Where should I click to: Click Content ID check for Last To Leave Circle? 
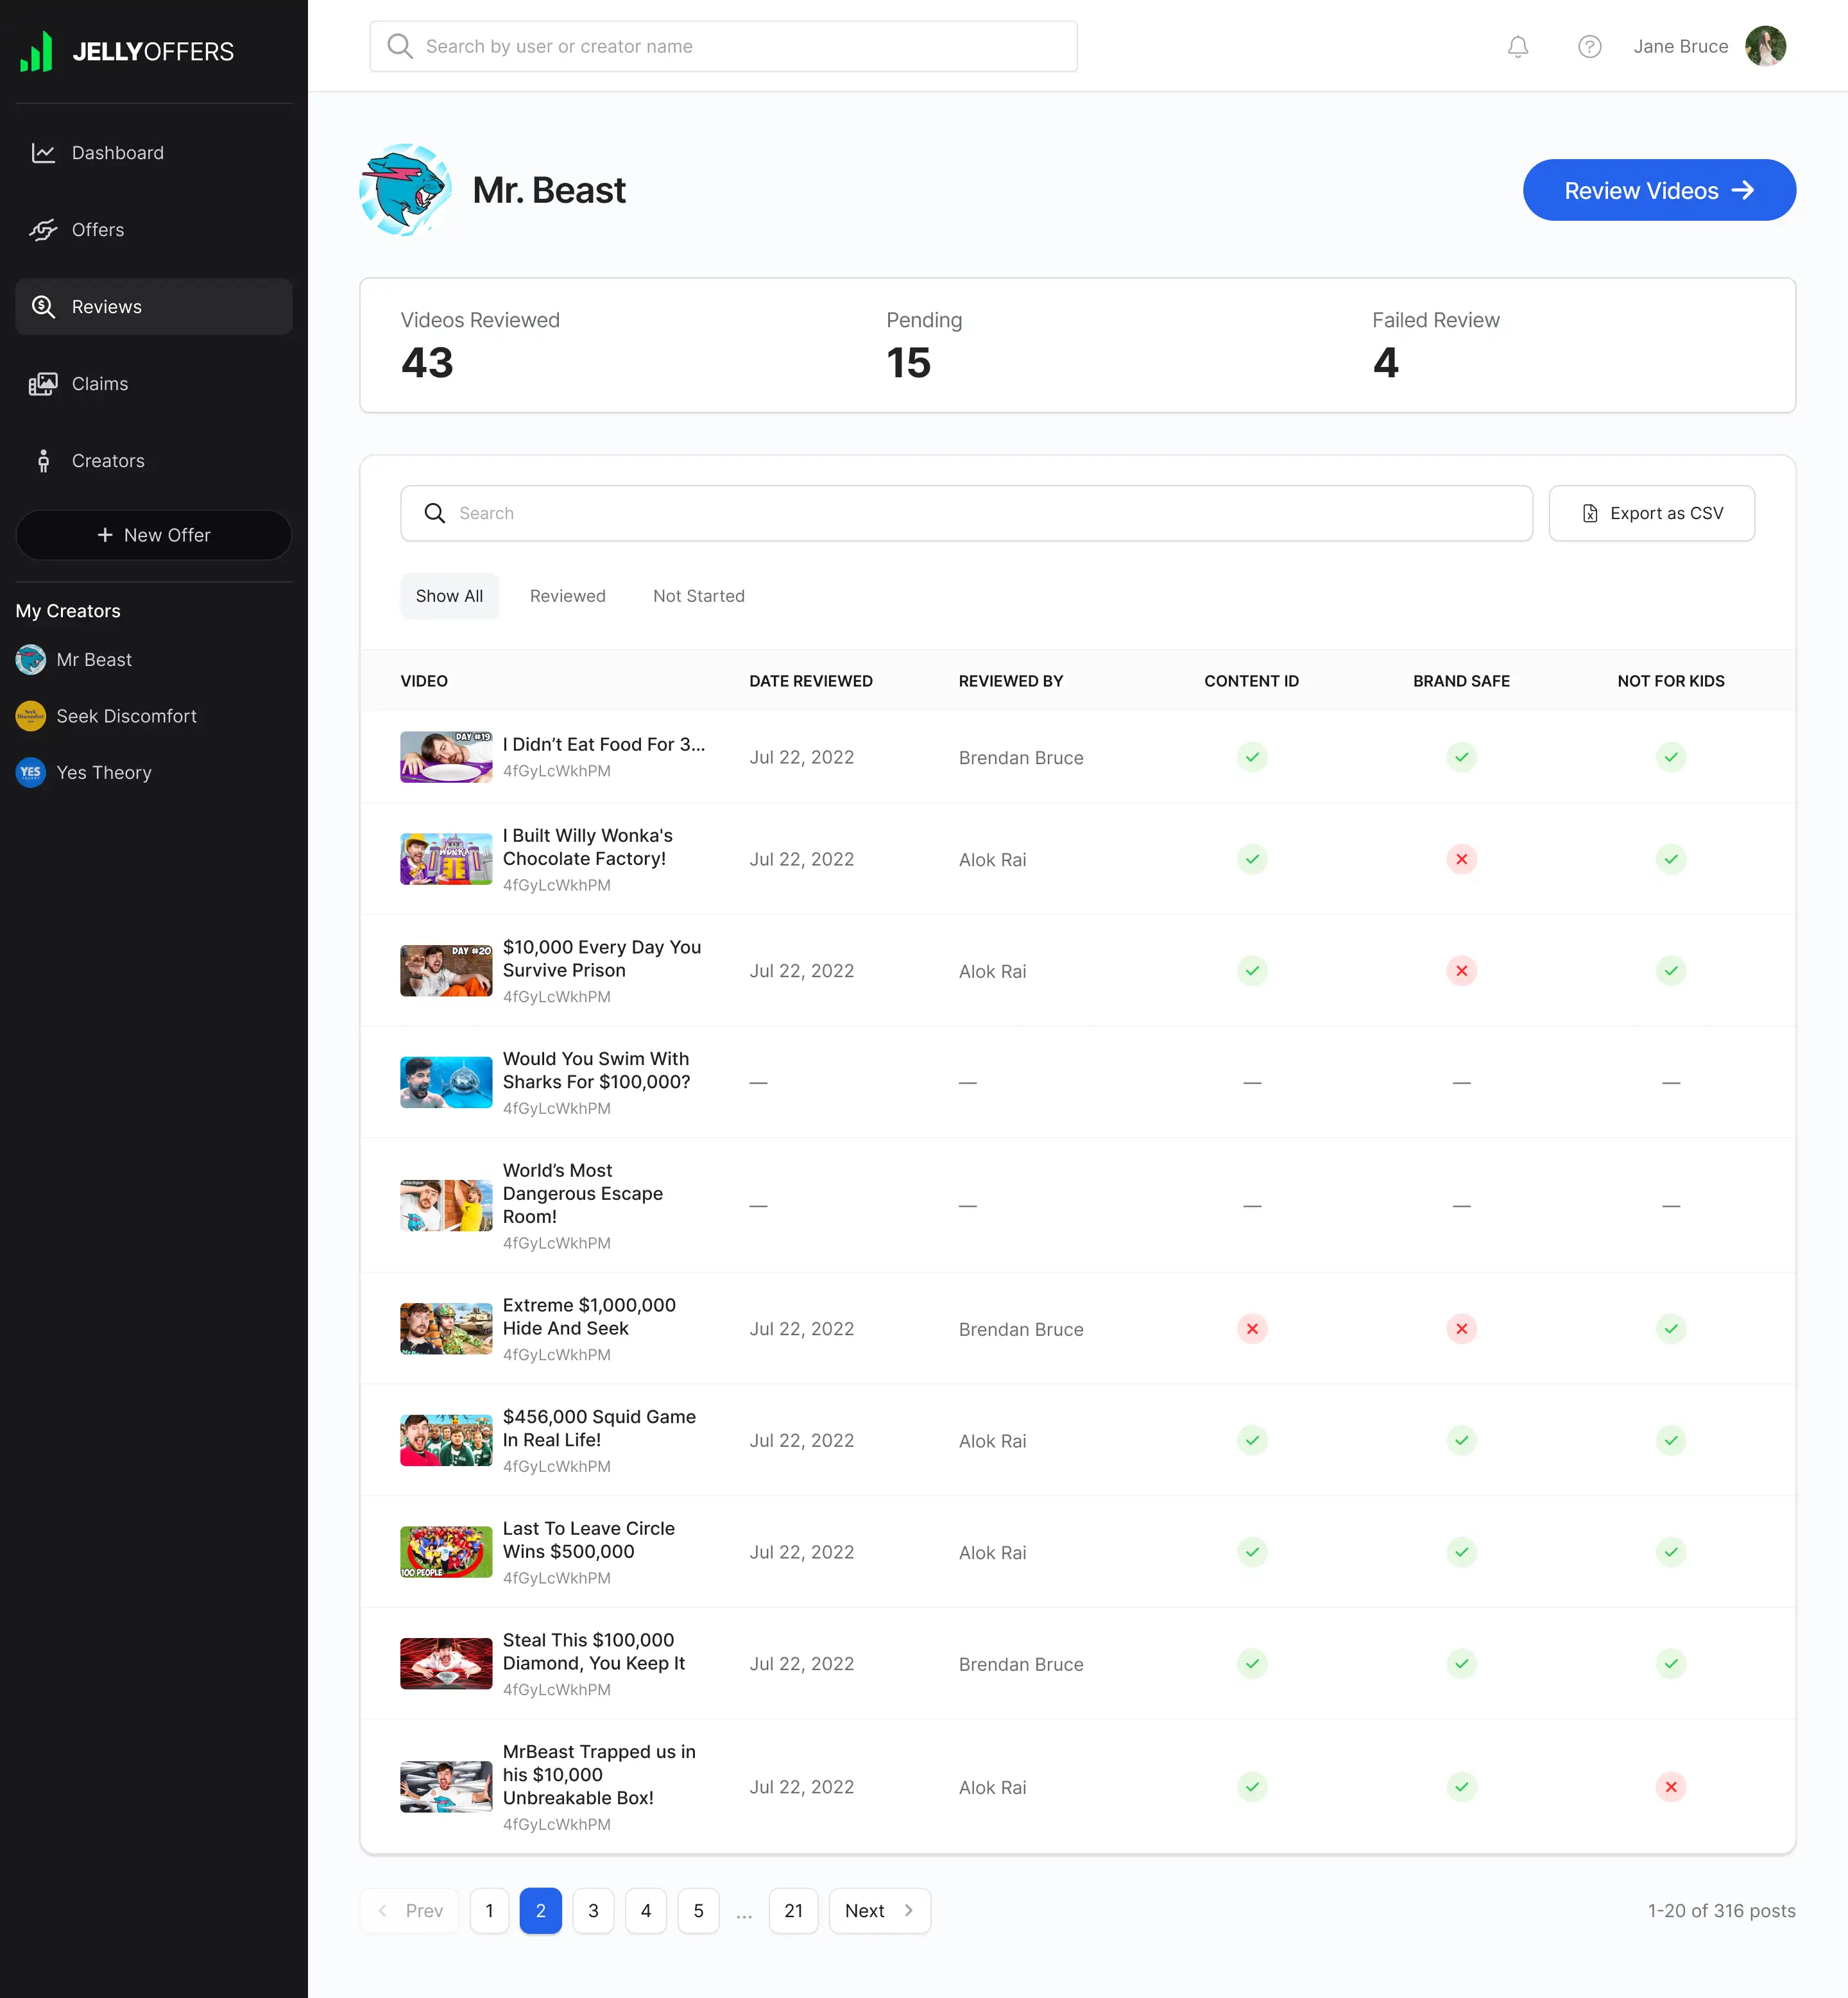click(x=1252, y=1552)
